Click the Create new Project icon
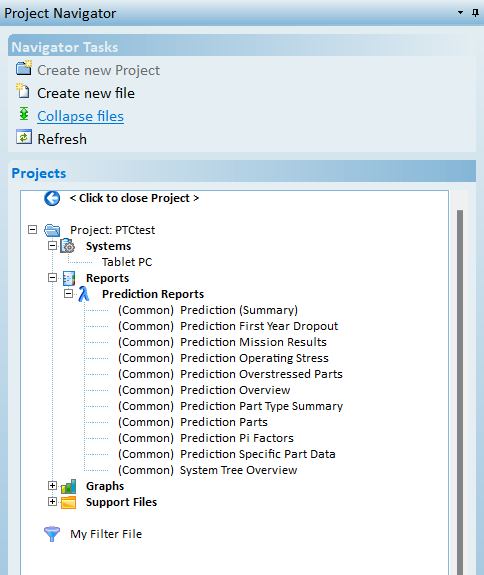This screenshot has height=575, width=484. click(24, 68)
